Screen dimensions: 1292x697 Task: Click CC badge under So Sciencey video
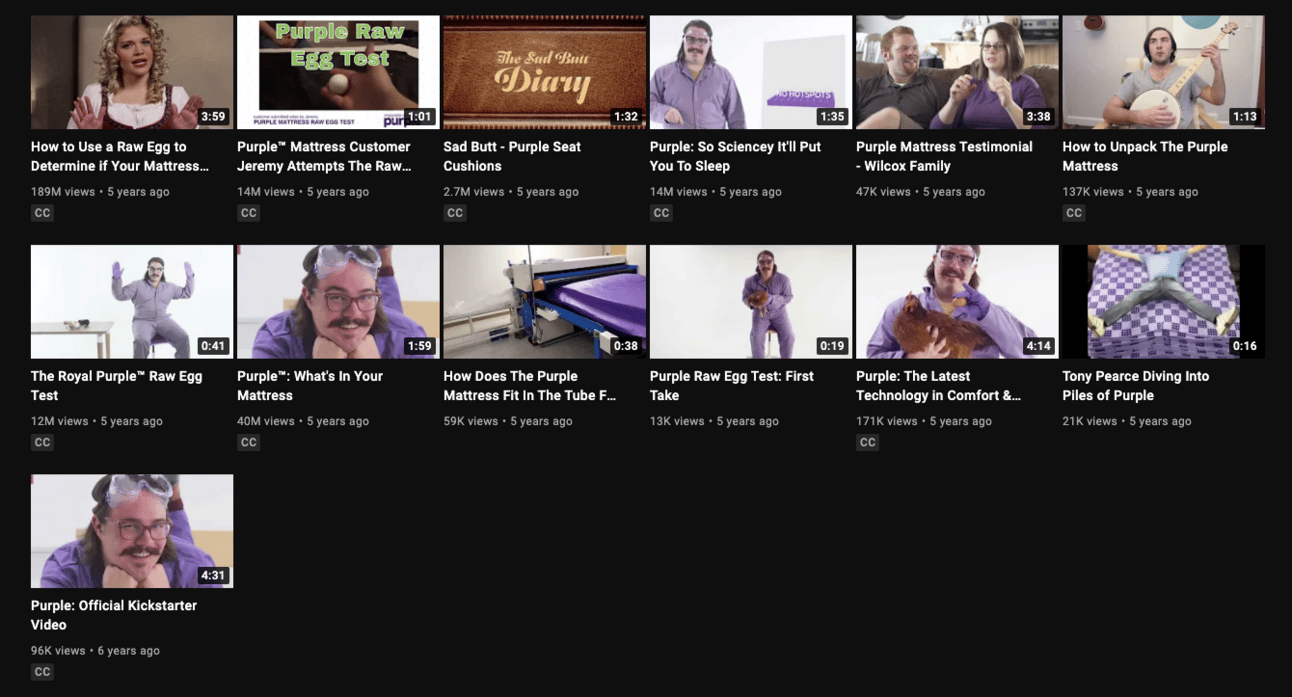[661, 213]
